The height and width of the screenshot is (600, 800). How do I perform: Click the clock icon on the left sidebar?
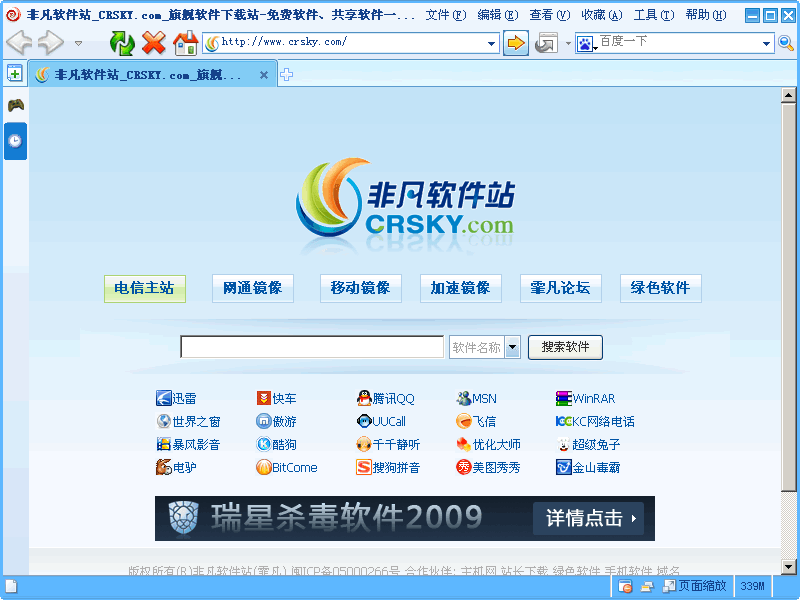[x=14, y=141]
